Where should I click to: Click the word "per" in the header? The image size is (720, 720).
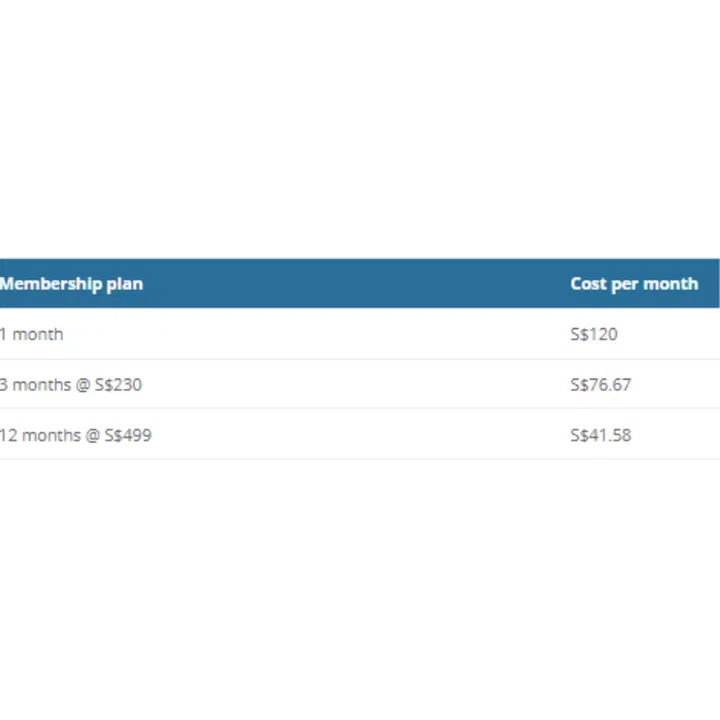click(625, 284)
